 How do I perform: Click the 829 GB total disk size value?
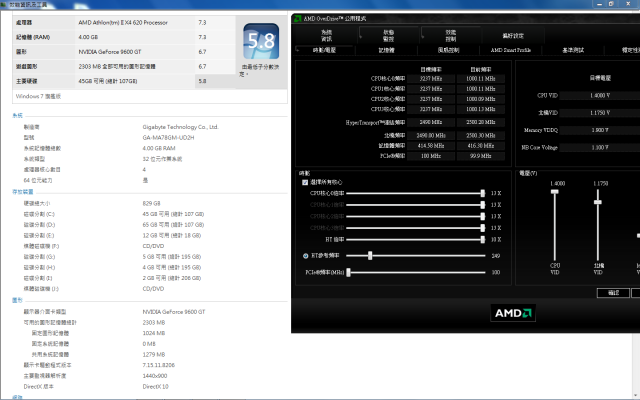[x=151, y=203]
